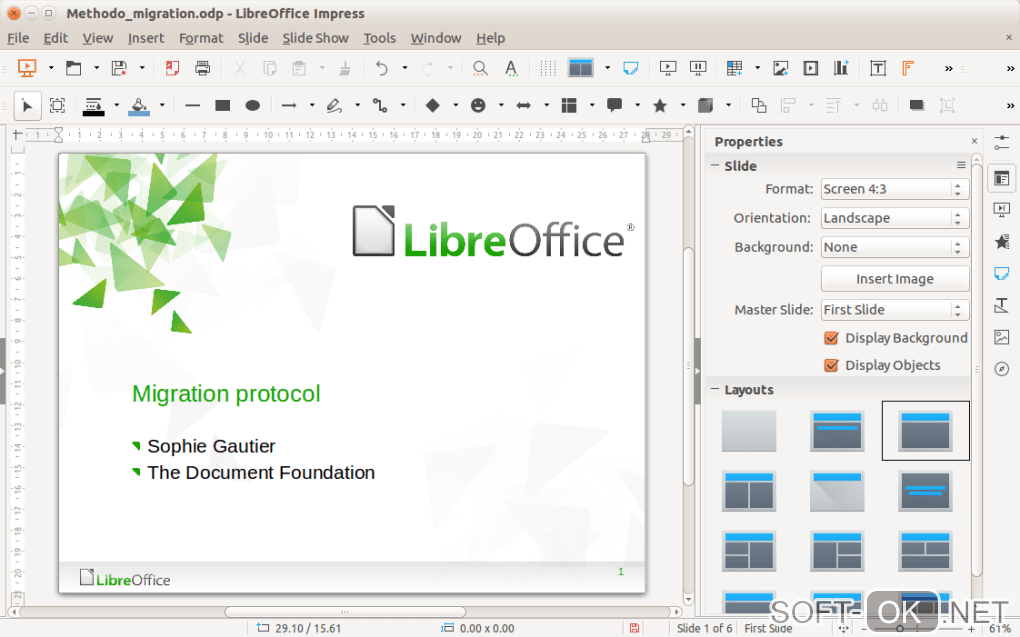Run the spelling check icon

tap(511, 68)
